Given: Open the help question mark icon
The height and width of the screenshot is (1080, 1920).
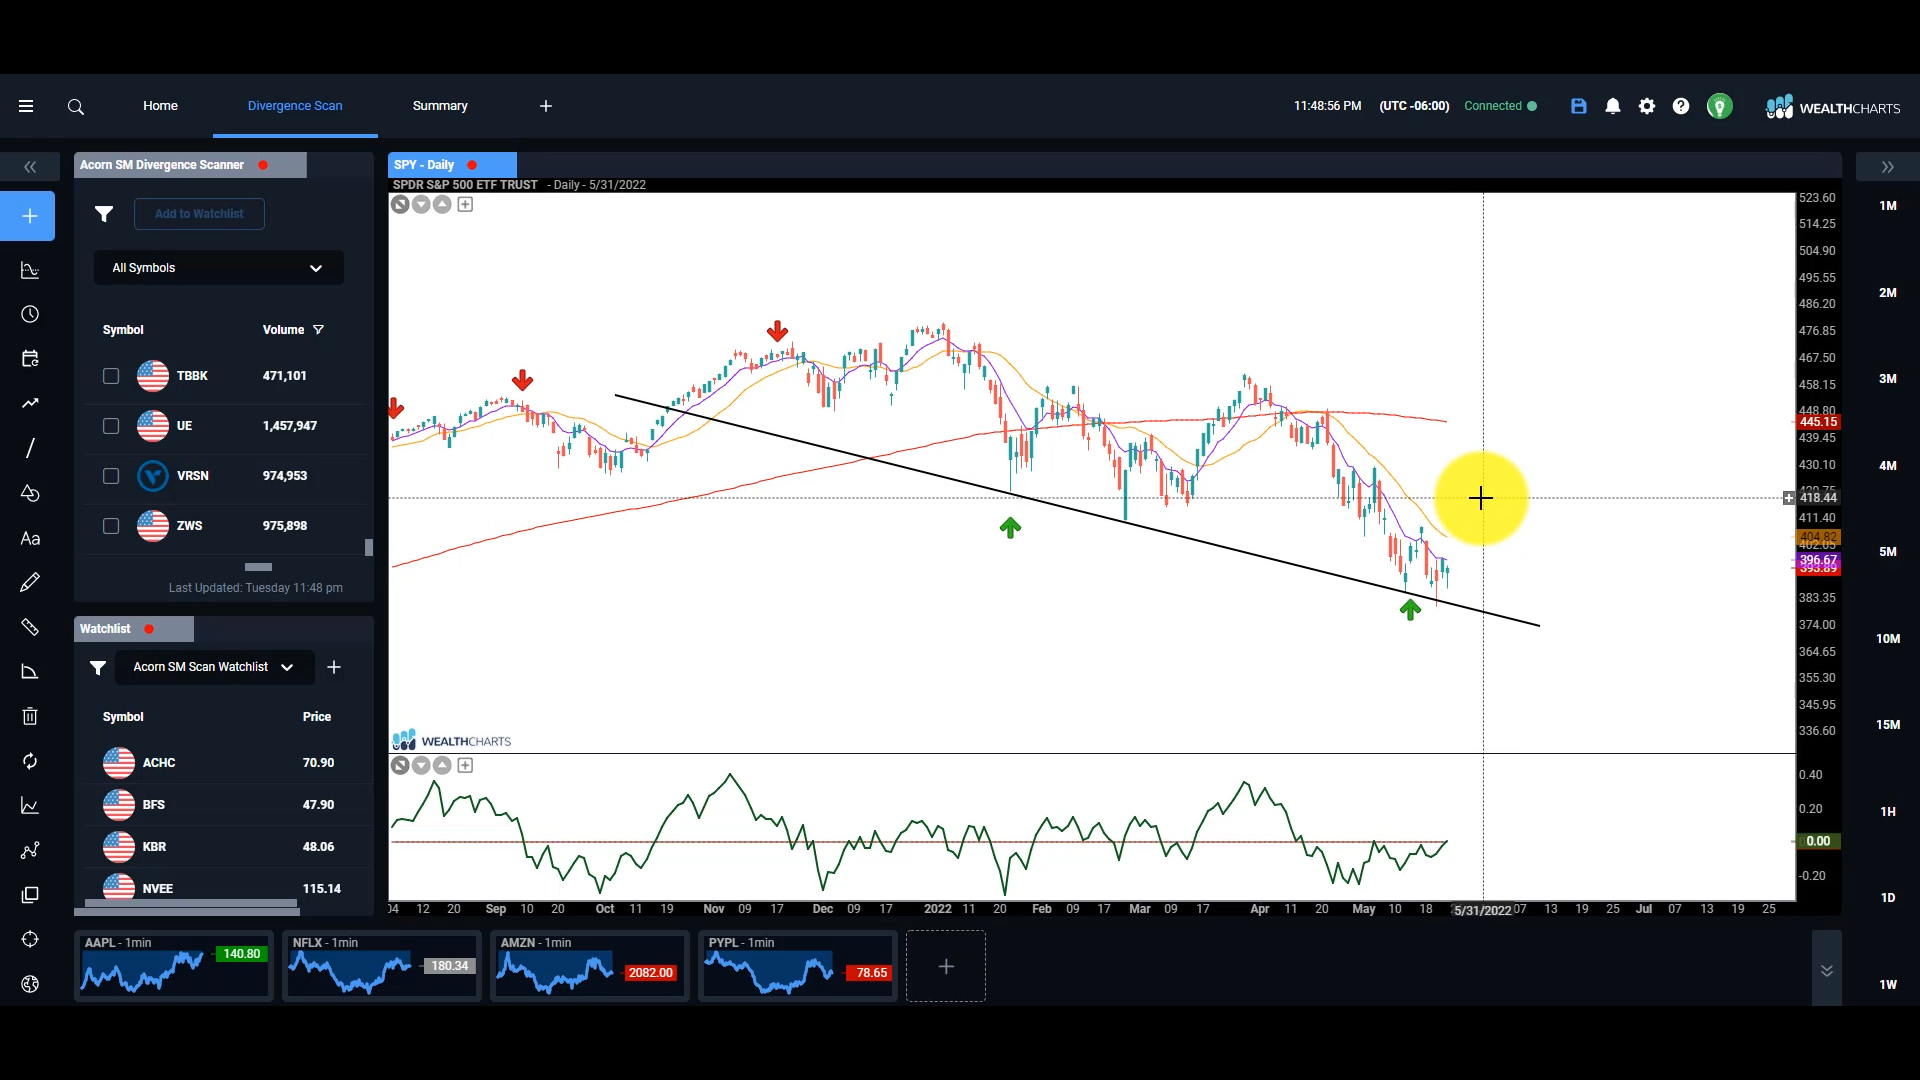Looking at the screenshot, I should [x=1681, y=106].
